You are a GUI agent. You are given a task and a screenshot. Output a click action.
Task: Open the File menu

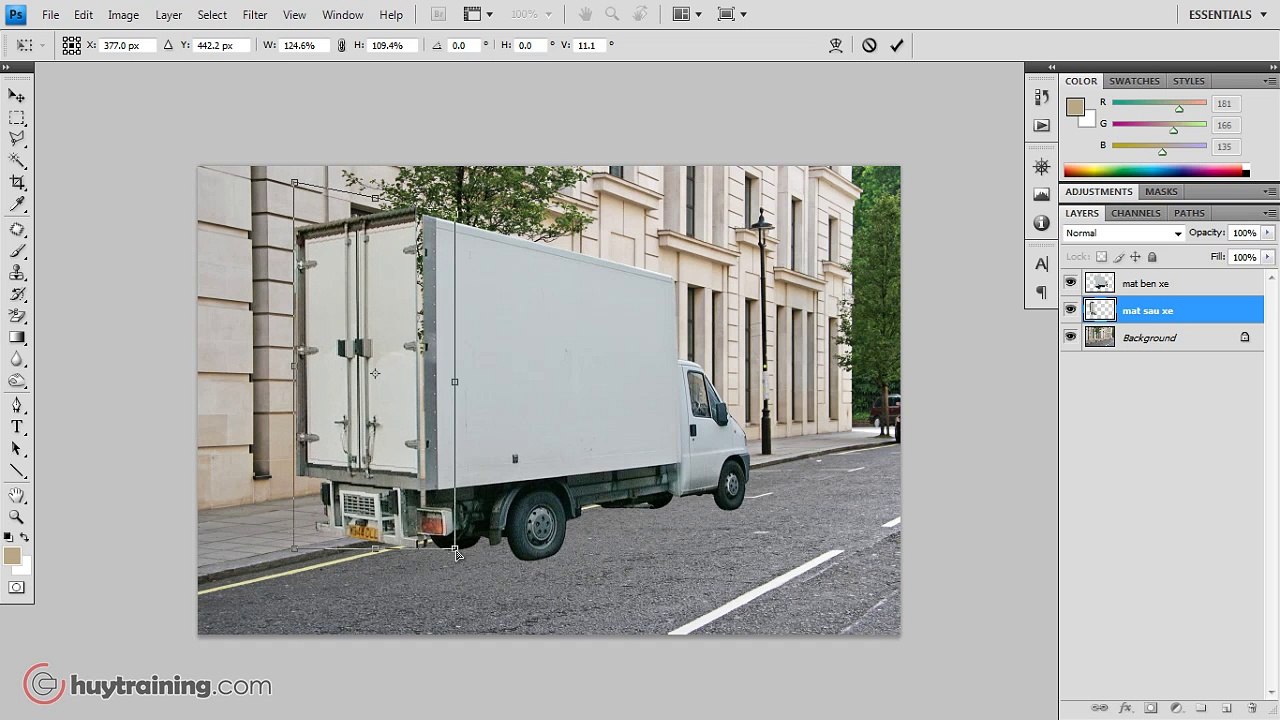(x=50, y=15)
